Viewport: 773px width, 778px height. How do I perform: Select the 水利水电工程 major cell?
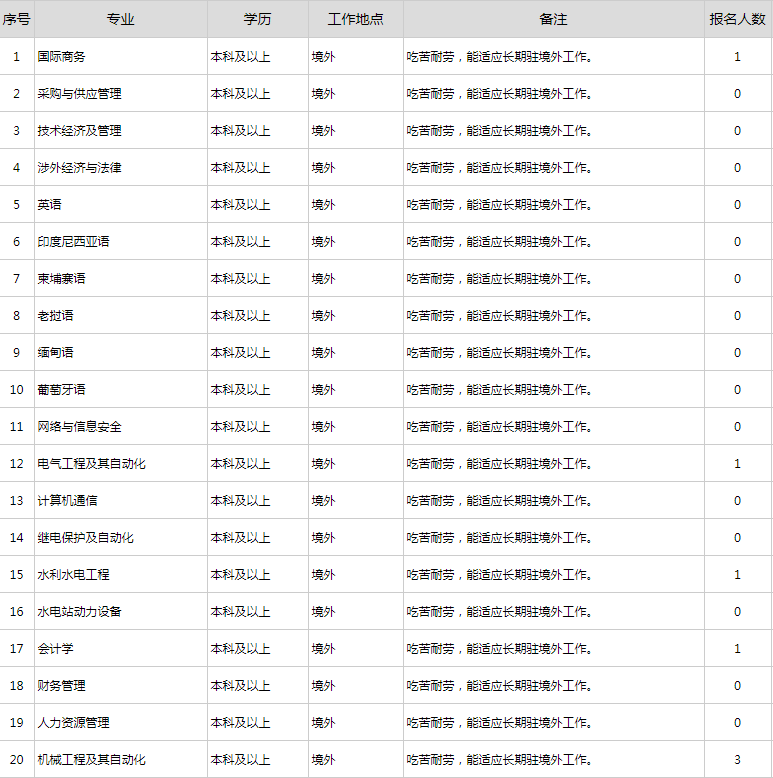[73, 575]
